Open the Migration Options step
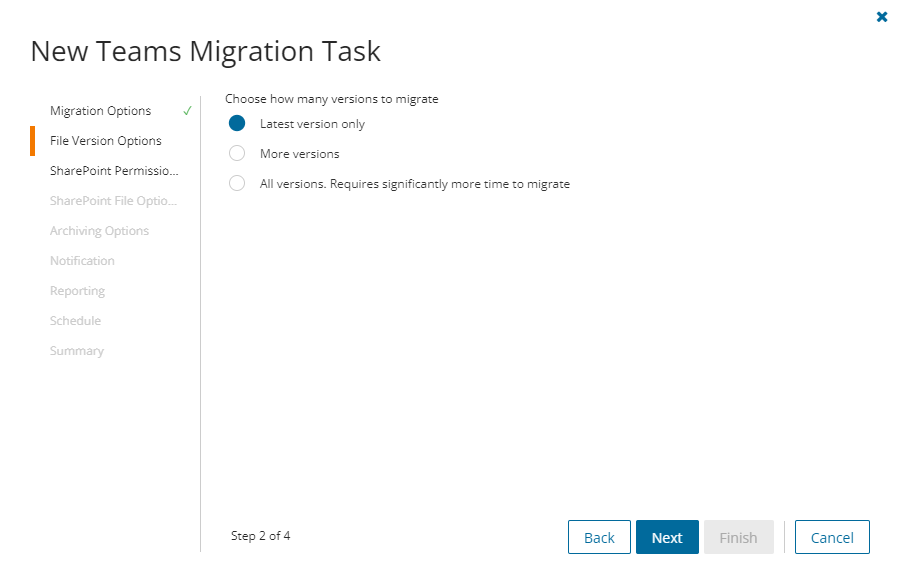Screen dimensions: 900x584 [x=101, y=111]
